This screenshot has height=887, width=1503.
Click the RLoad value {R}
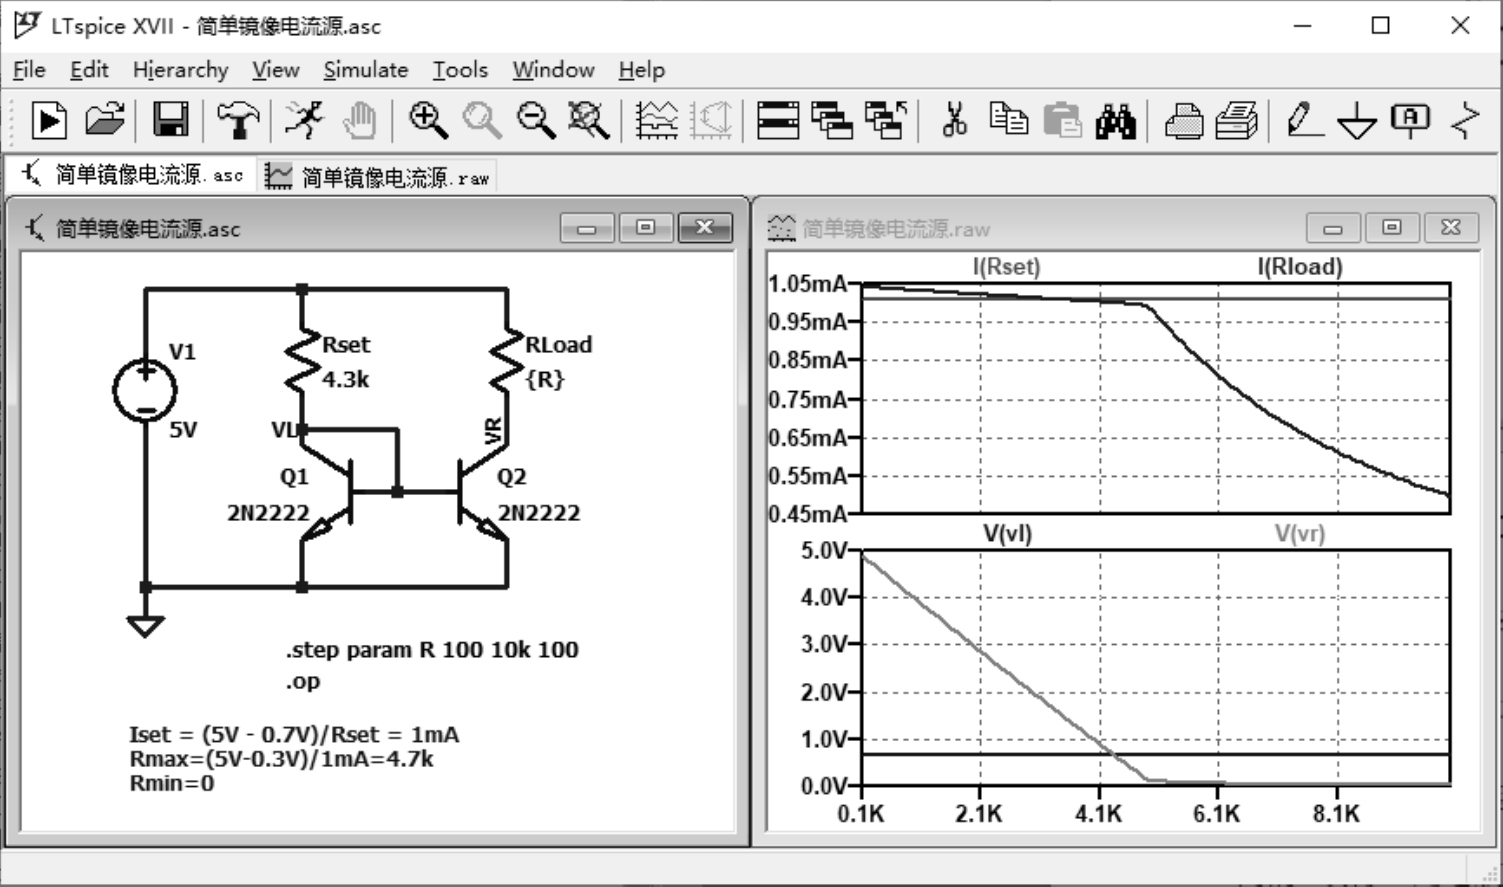[x=545, y=380]
